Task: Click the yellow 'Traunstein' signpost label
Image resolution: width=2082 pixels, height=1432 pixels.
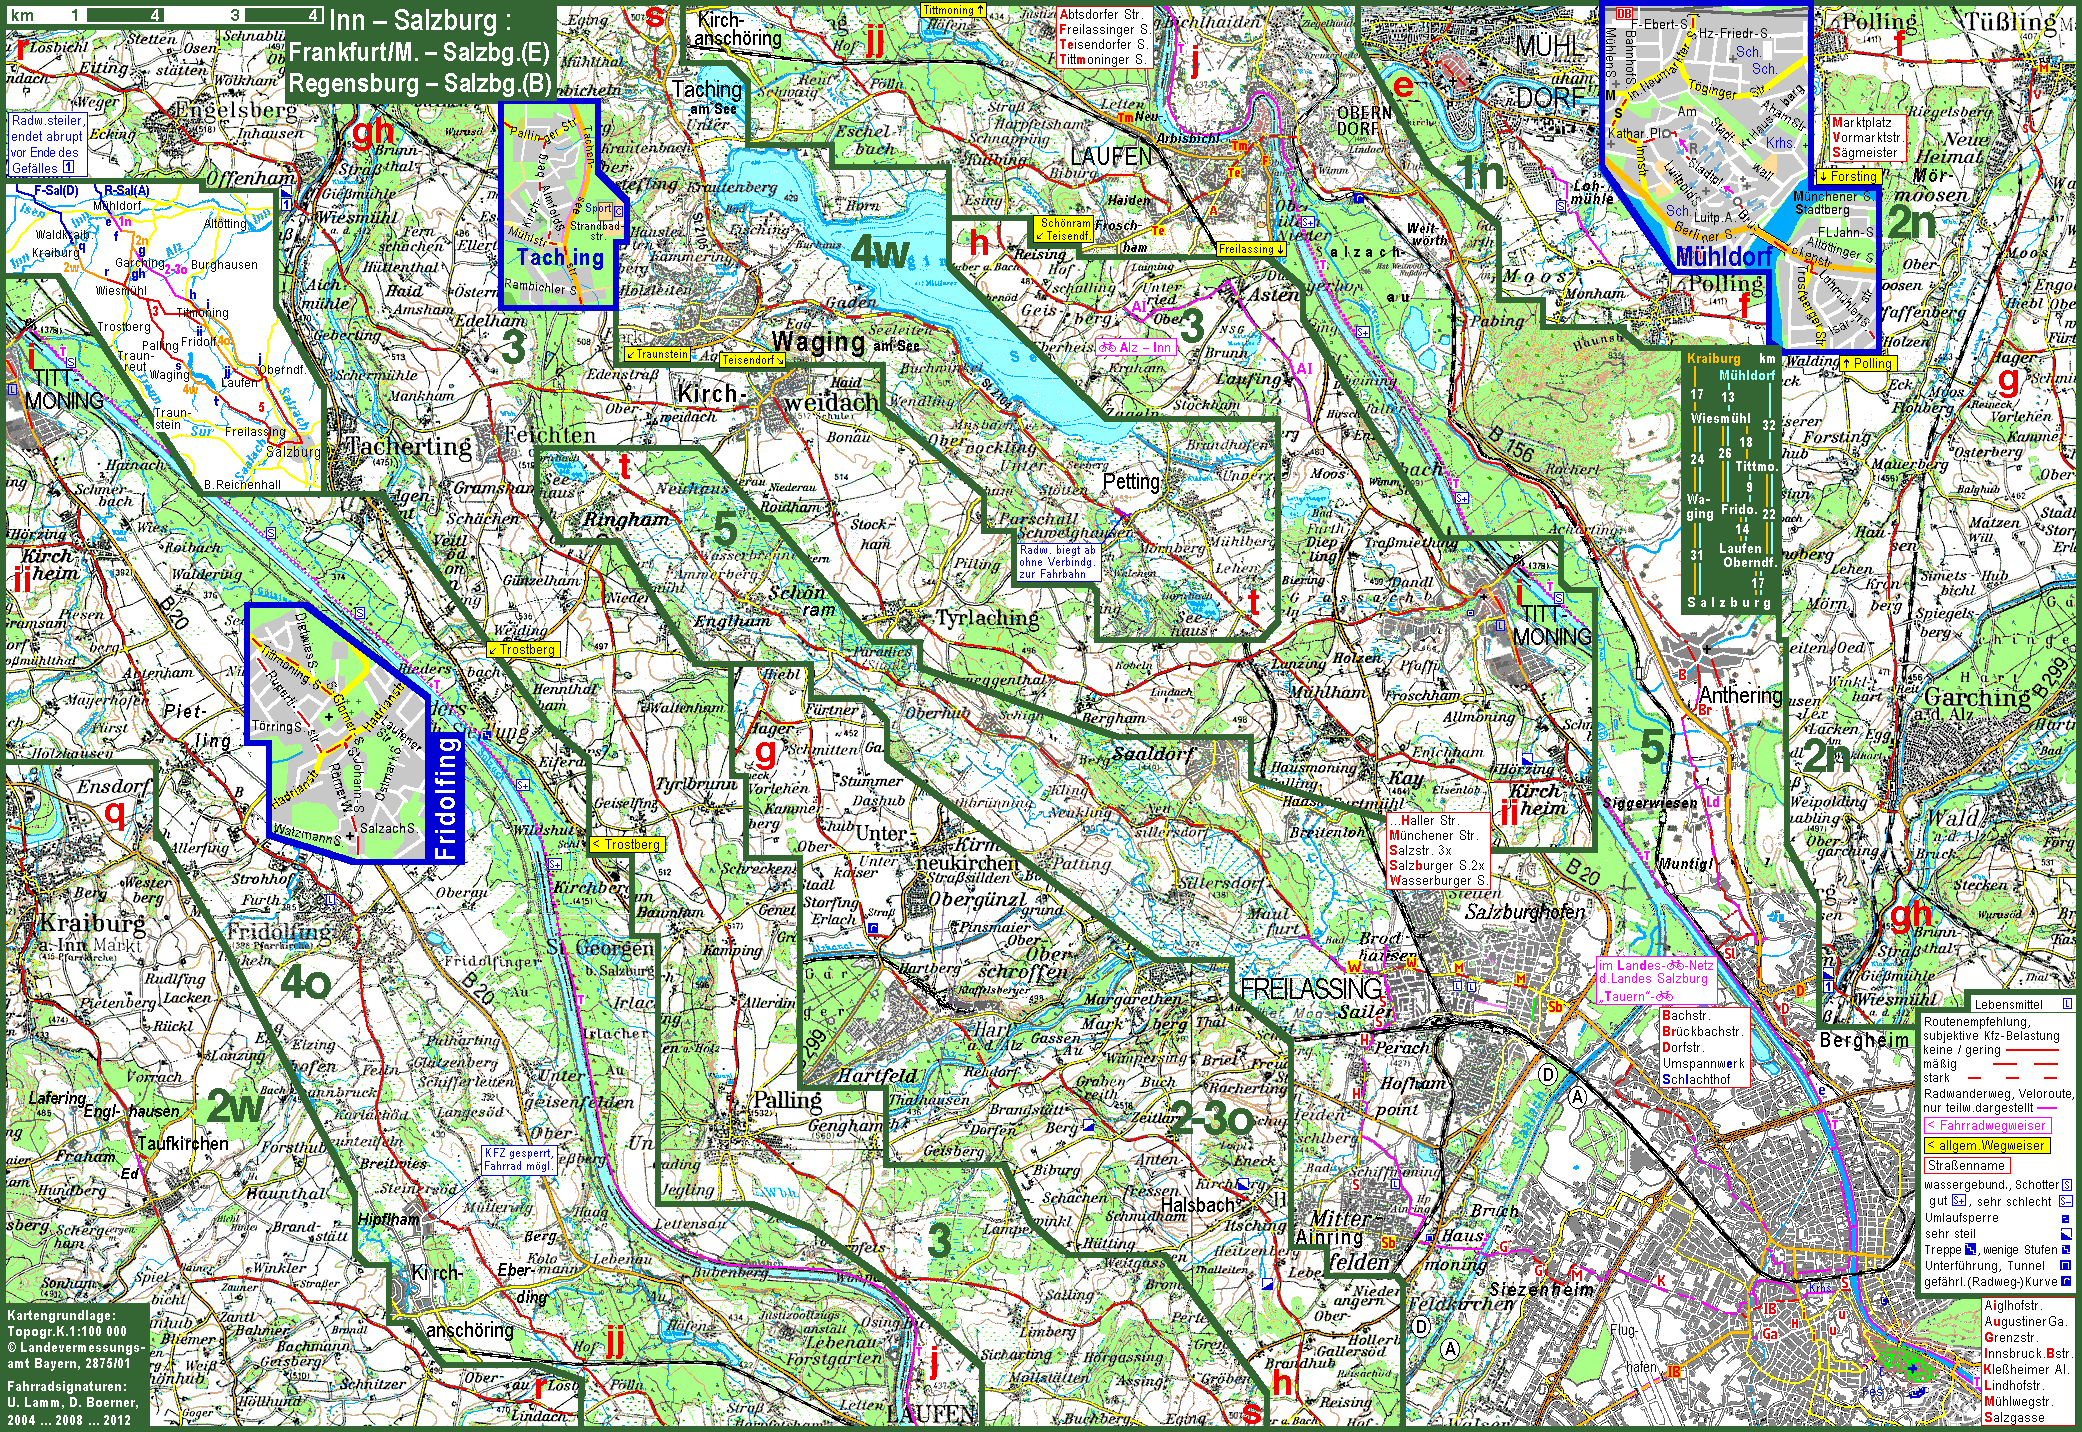Action: [657, 354]
